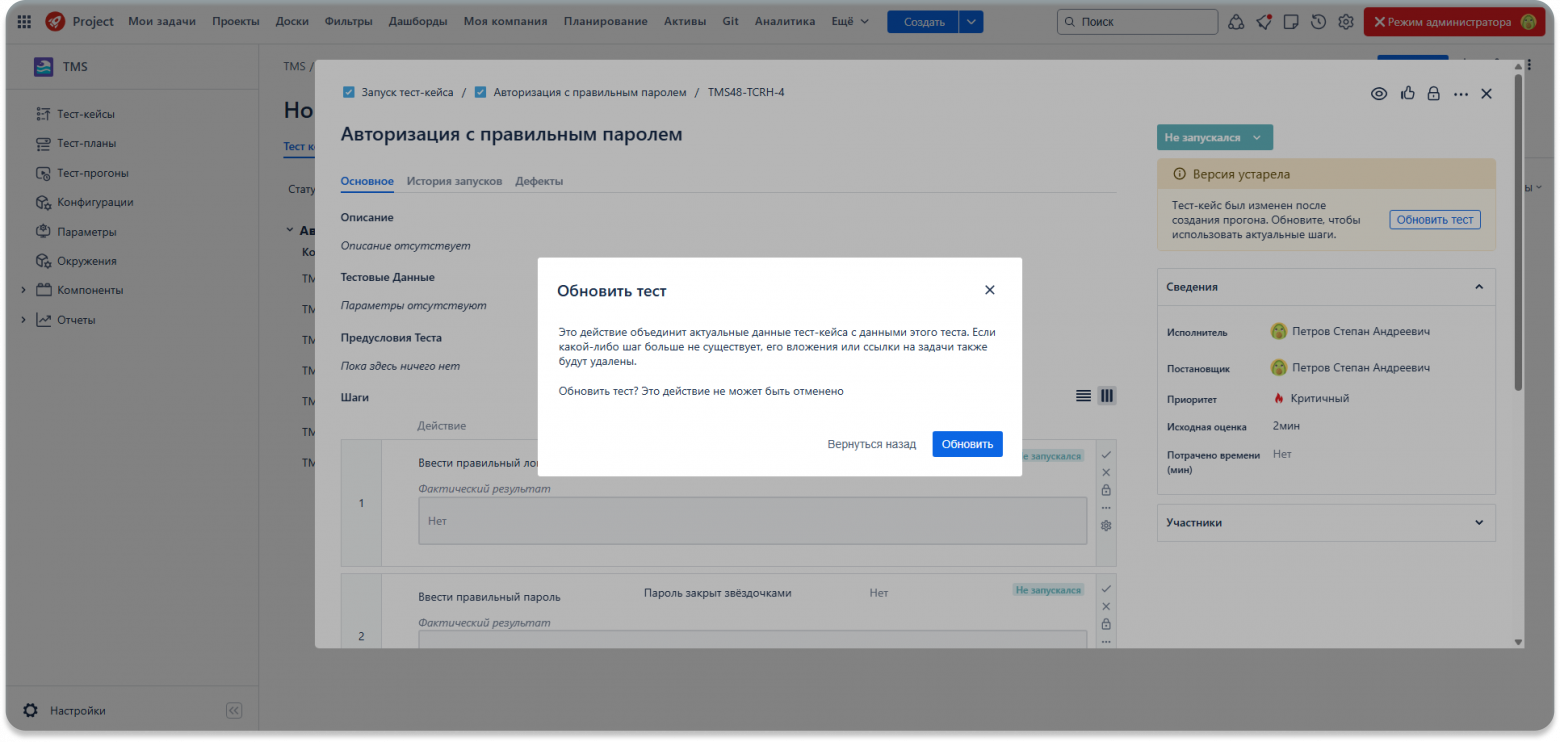This screenshot has width=1560, height=742.
Task: Open Проекты in top navigation
Action: click(236, 21)
